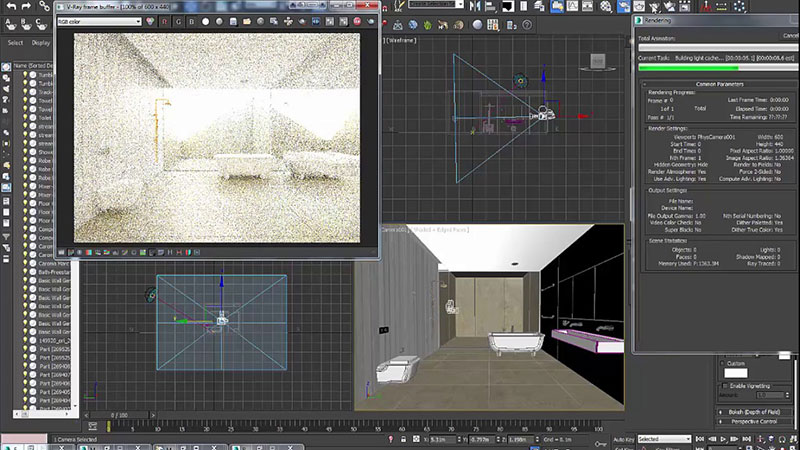The height and width of the screenshot is (450, 800).
Task: Click the A teapot preset icon
Action: tap(10, 24)
